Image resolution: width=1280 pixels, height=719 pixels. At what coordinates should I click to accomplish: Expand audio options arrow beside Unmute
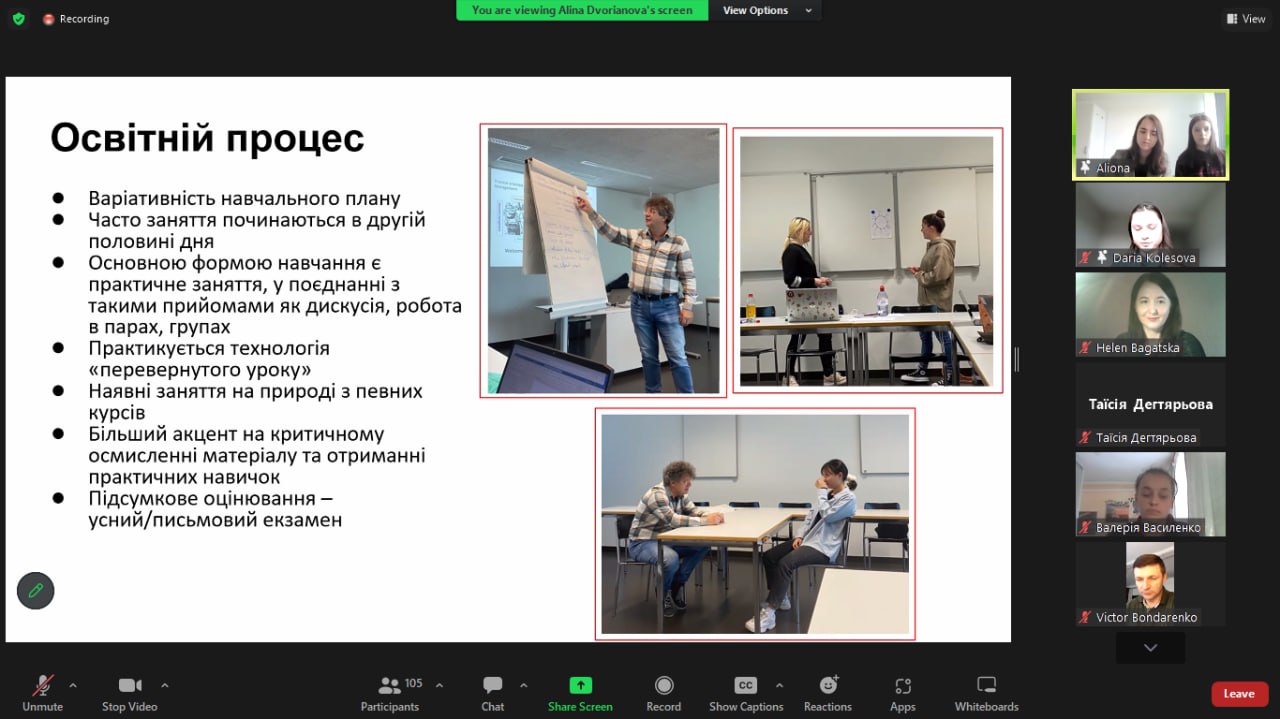73,685
